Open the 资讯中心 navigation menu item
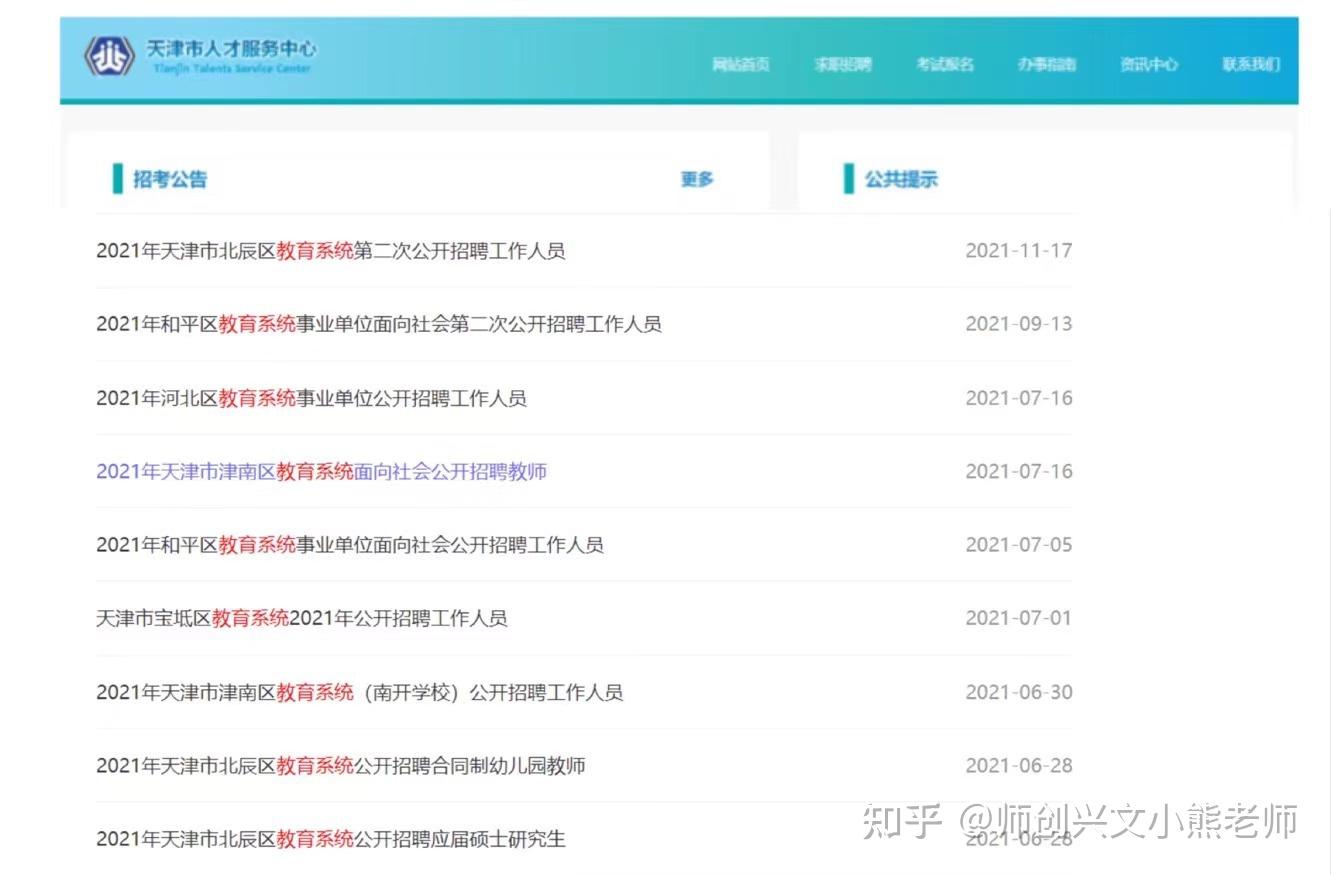This screenshot has width=1331, height=875. click(1149, 64)
